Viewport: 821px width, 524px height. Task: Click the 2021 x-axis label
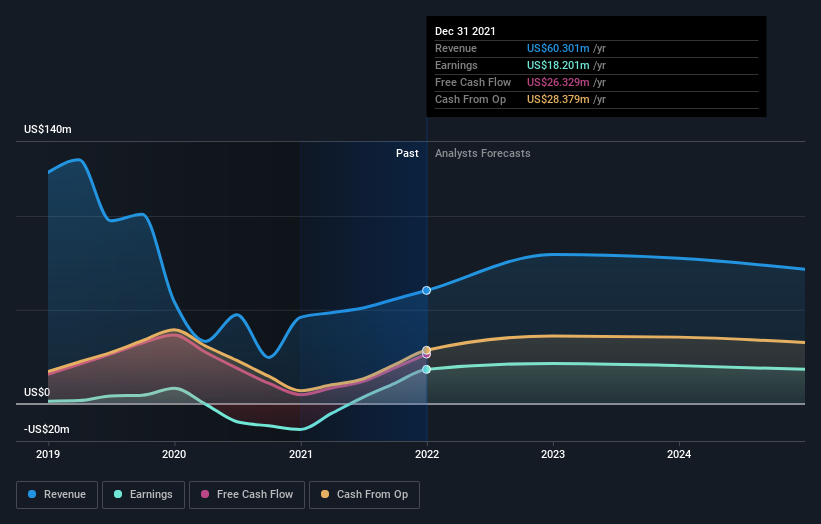coord(301,454)
